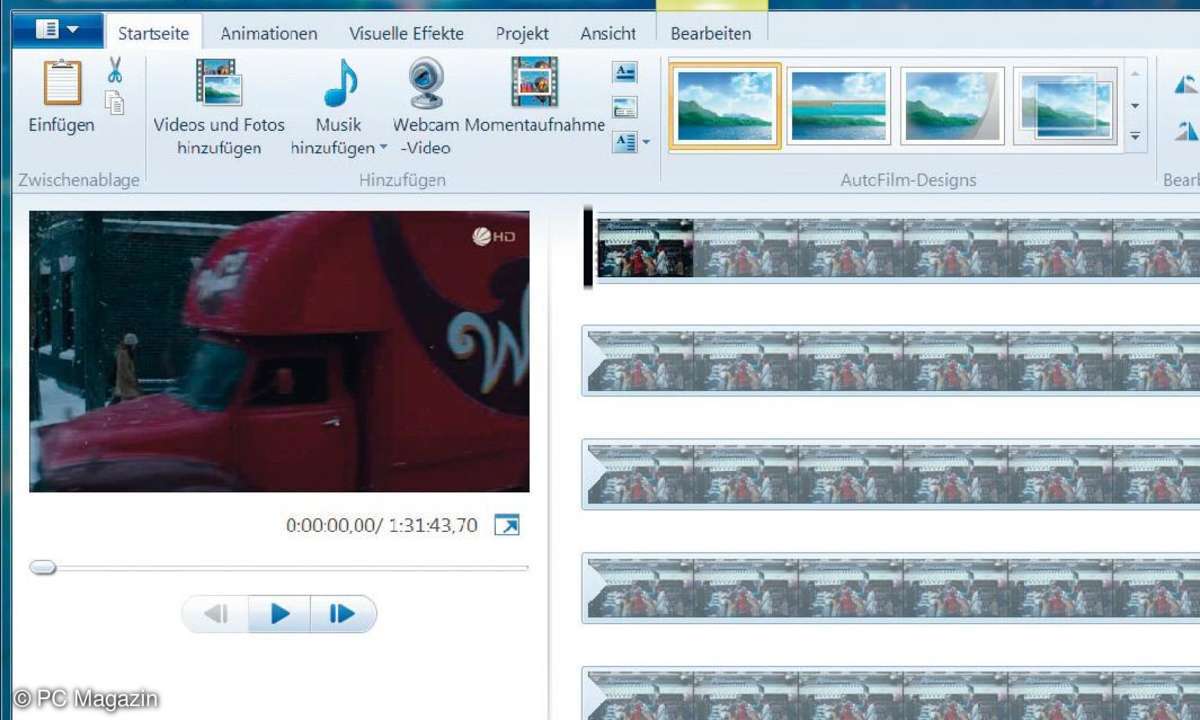Open the application file menu button

pos(58,31)
